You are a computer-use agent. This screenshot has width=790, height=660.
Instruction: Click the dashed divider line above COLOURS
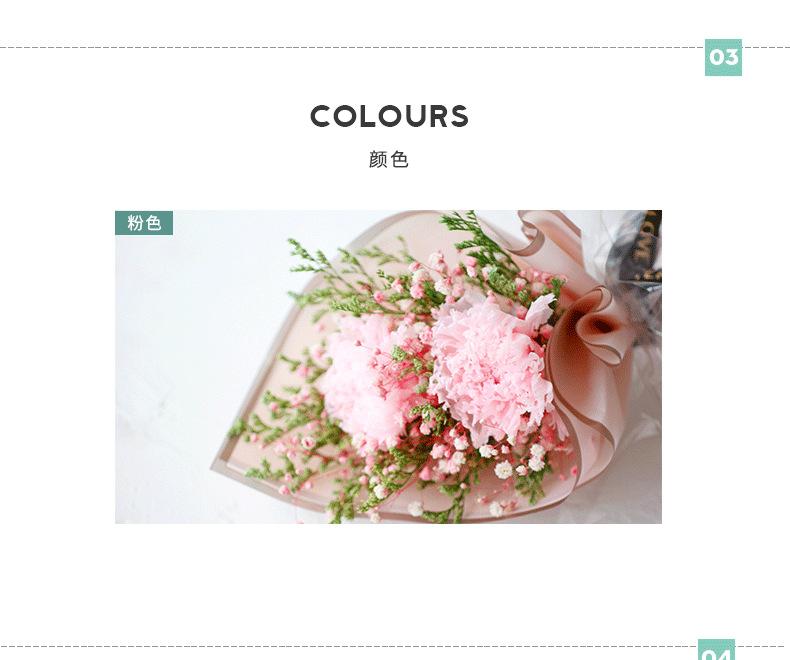352,48
